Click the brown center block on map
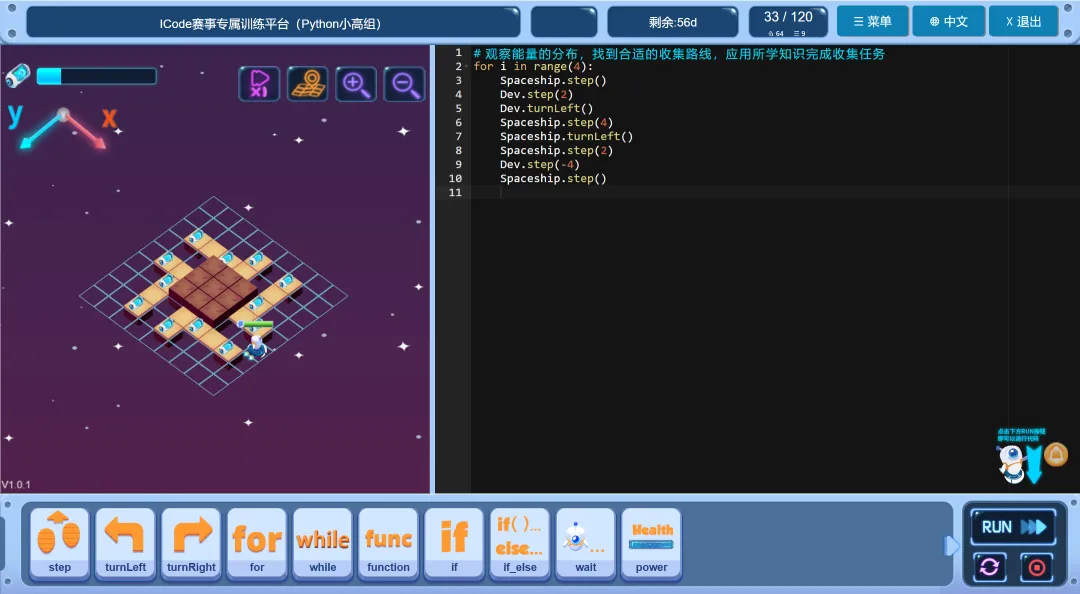This screenshot has width=1080, height=594. click(x=214, y=288)
